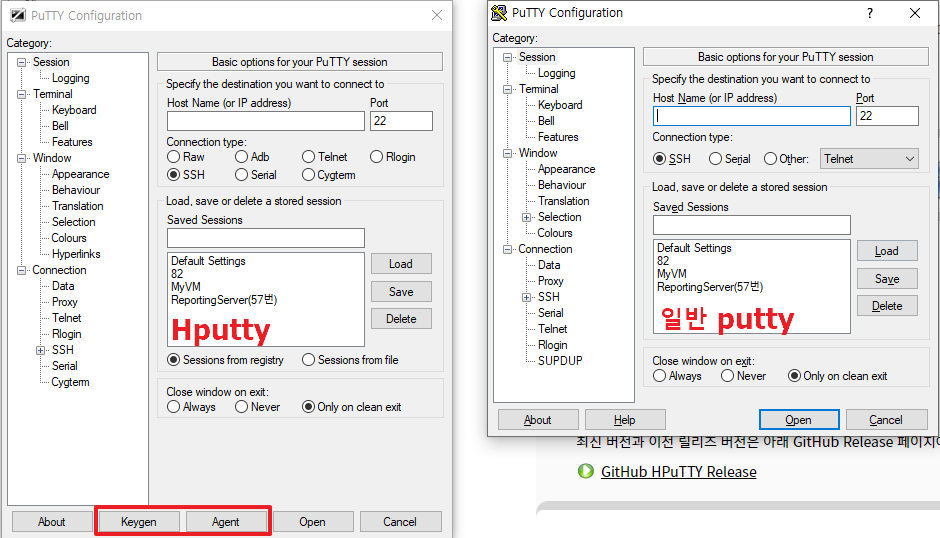Select MyVM session in HPuTTY list
This screenshot has width=940, height=538.
[186, 287]
